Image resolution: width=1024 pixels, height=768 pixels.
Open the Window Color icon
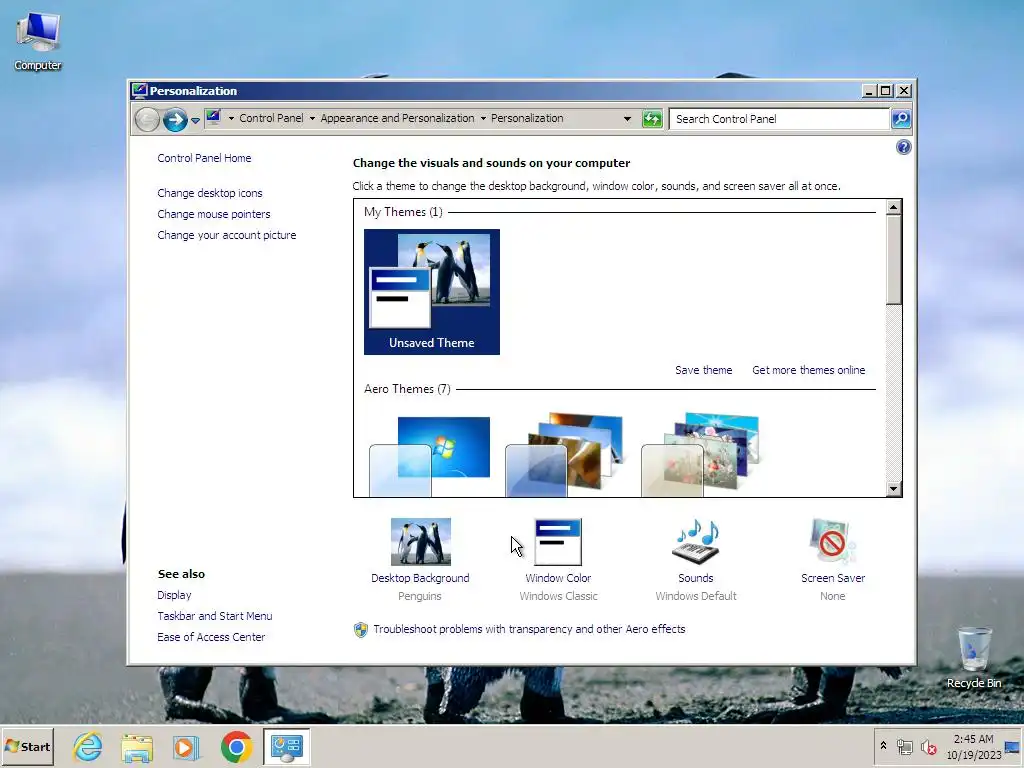[558, 541]
